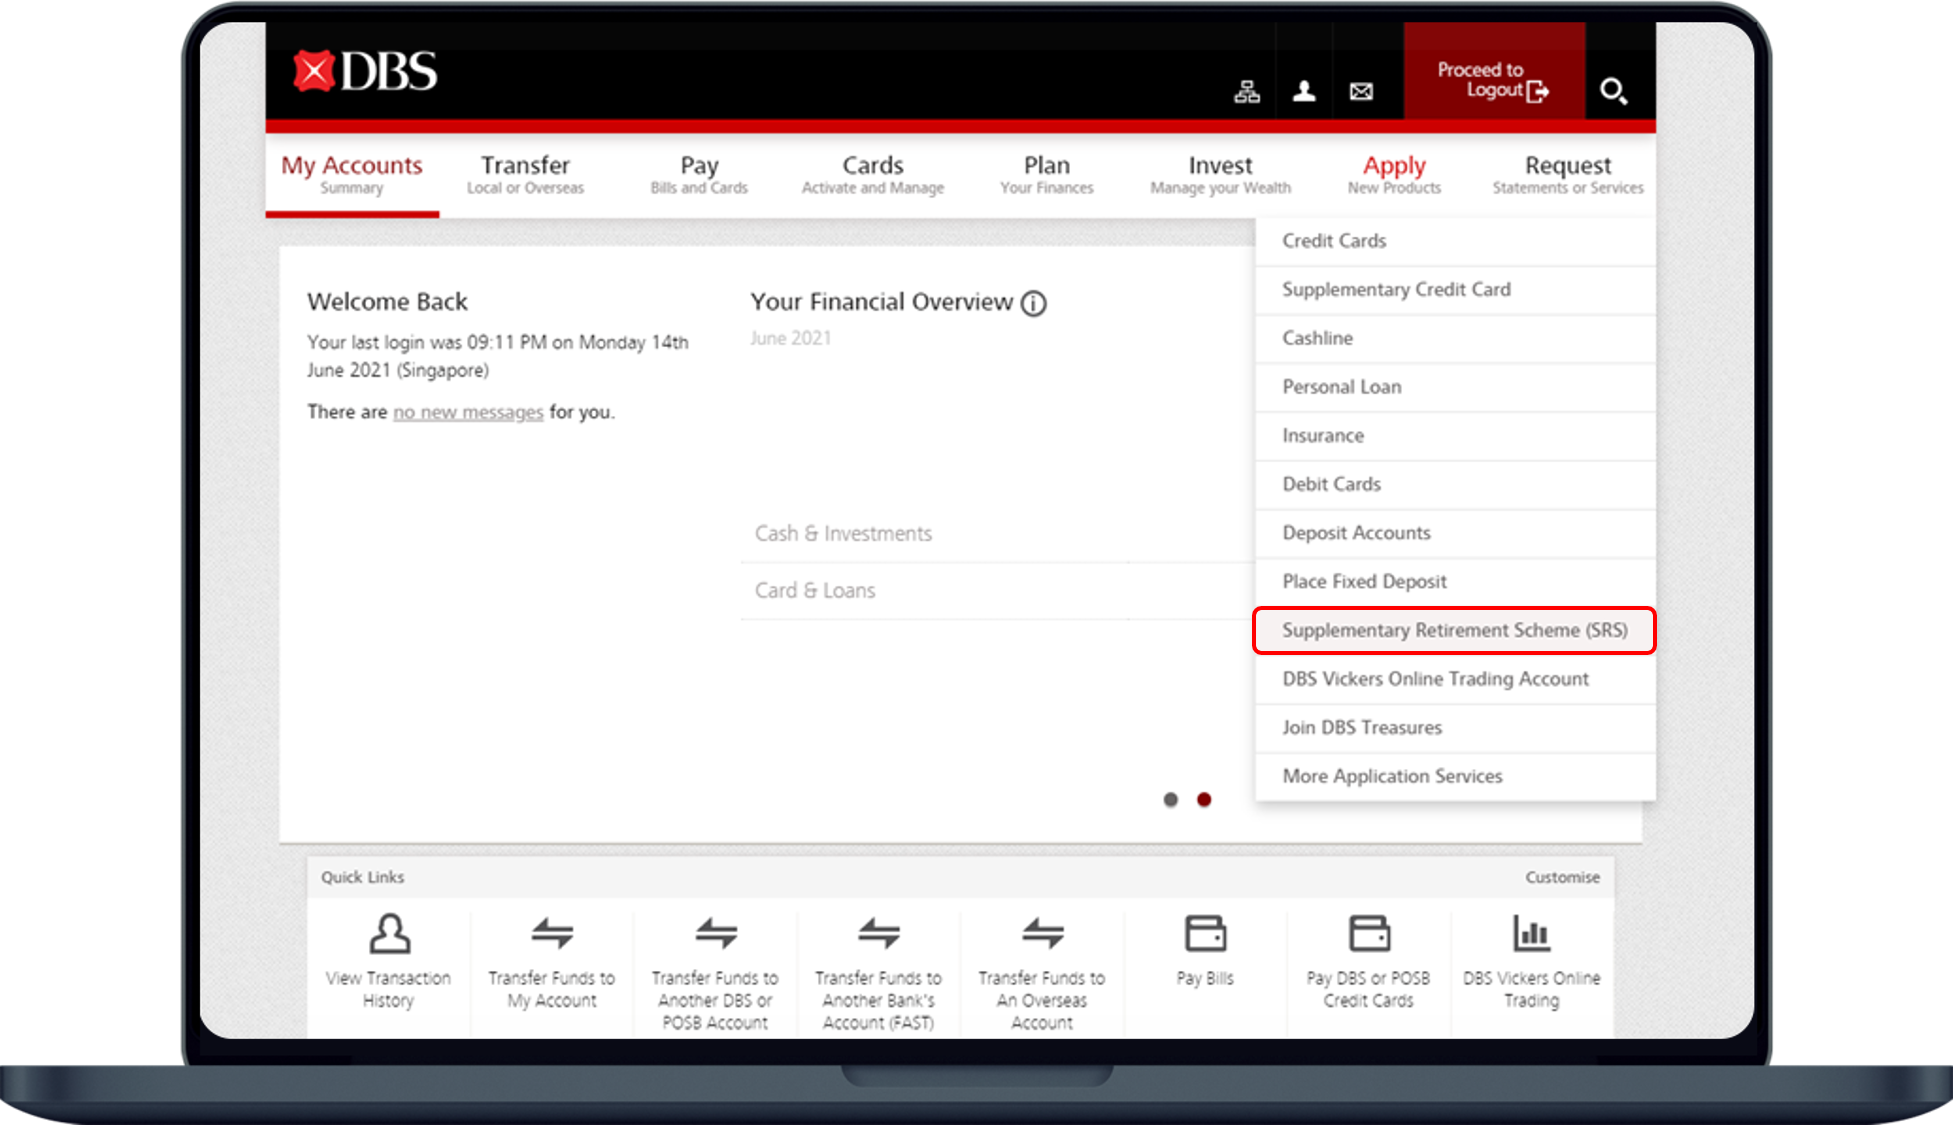The width and height of the screenshot is (1953, 1125).
Task: Select the second red carousel dot
Action: click(1204, 800)
